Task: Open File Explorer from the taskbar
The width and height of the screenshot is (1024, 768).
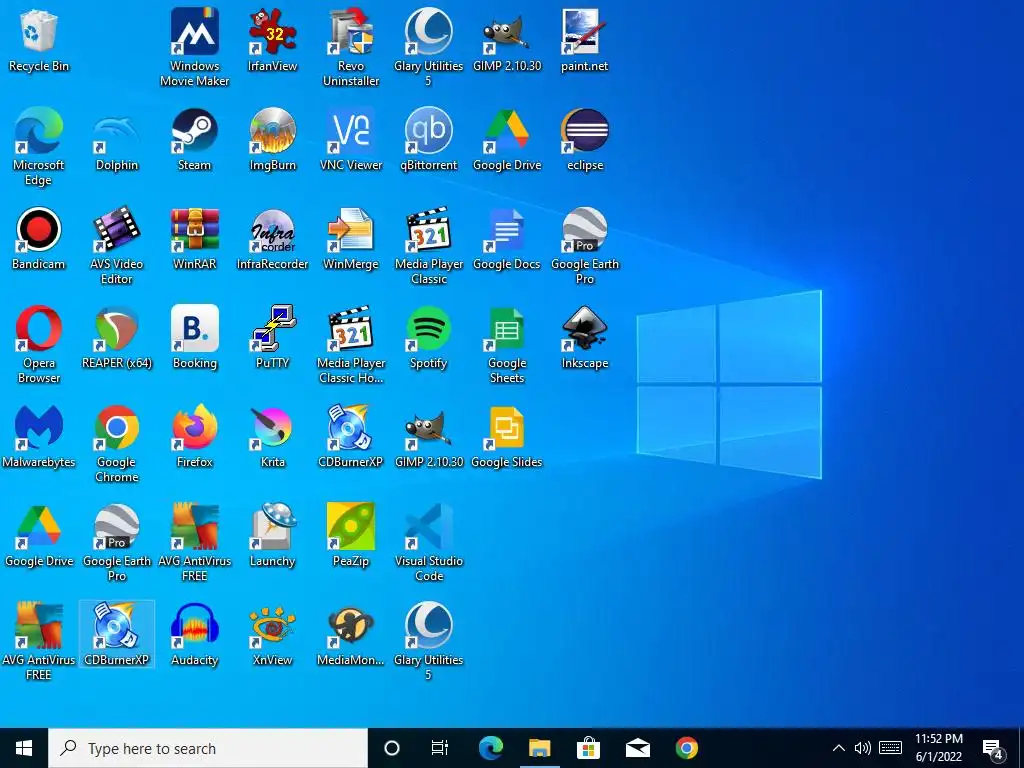Action: point(539,748)
